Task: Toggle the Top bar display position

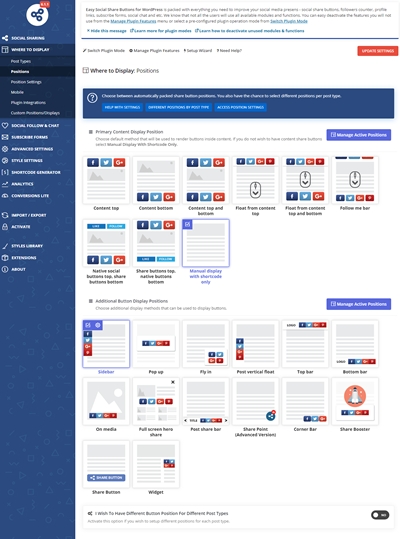Action: [x=305, y=344]
